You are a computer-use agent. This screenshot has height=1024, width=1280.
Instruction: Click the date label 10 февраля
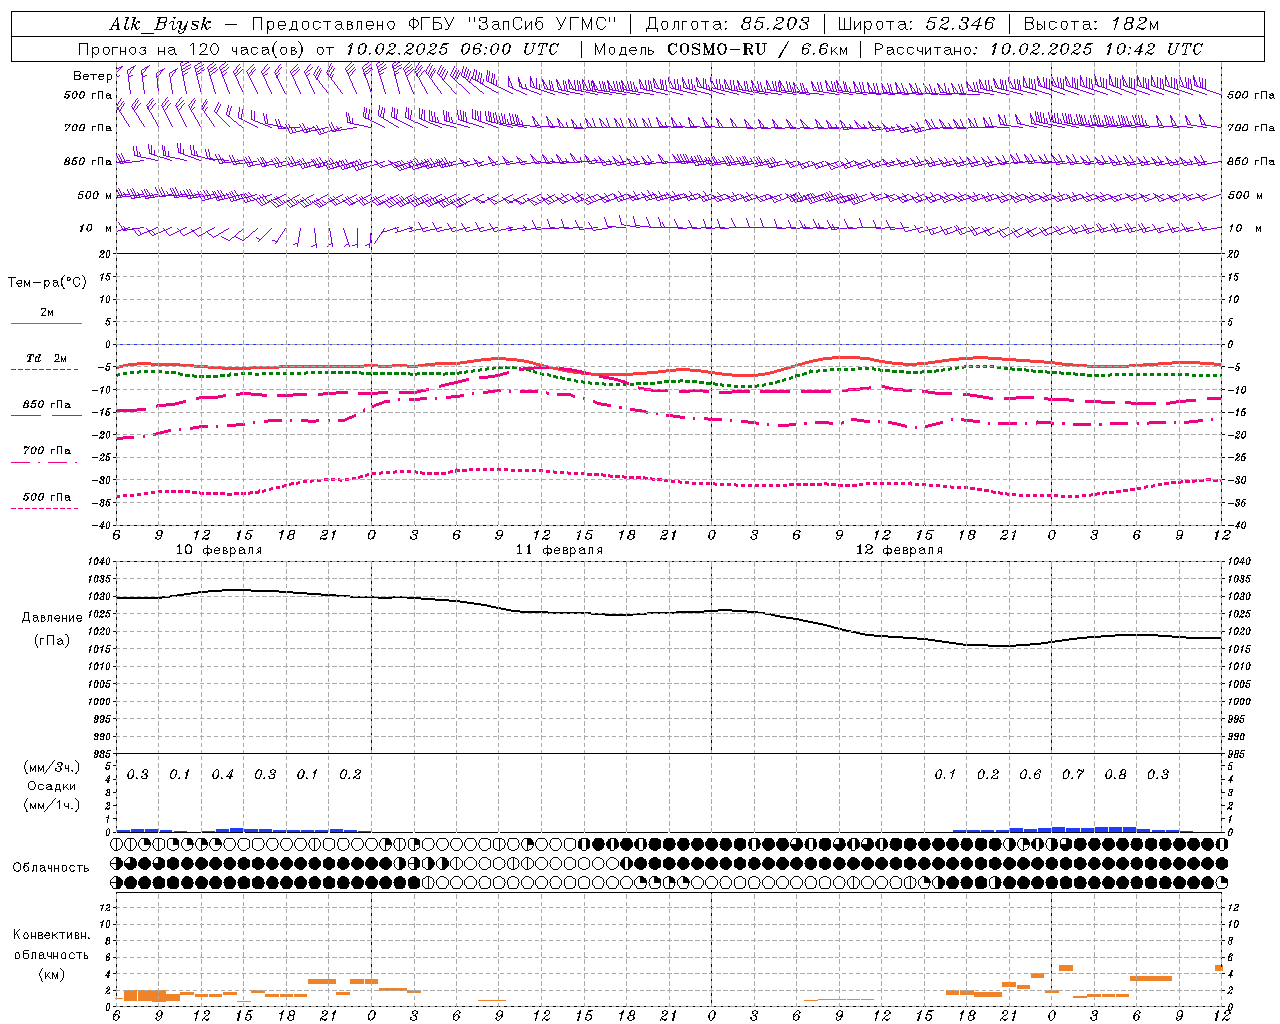(x=219, y=550)
